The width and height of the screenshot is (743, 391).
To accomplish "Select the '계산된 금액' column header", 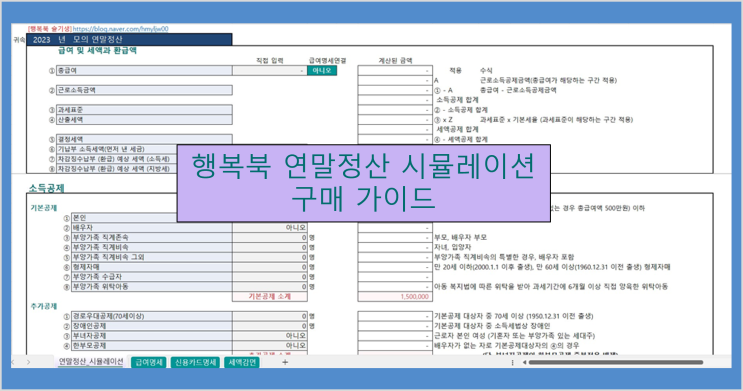I will pyautogui.click(x=395, y=61).
